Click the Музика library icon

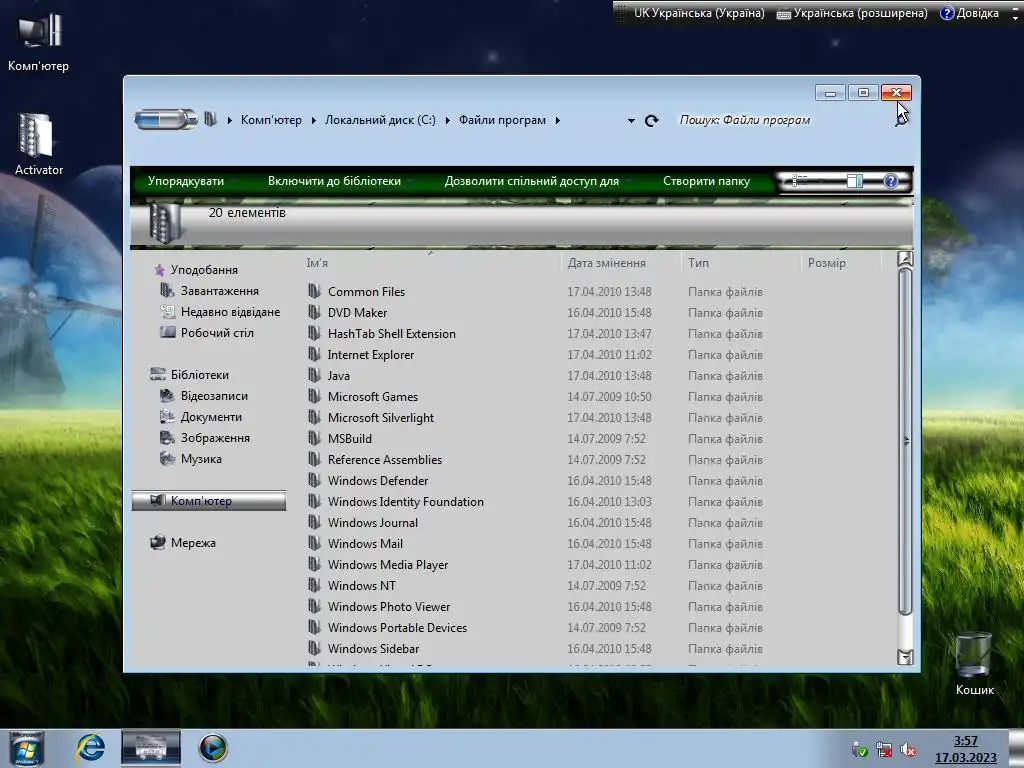167,458
